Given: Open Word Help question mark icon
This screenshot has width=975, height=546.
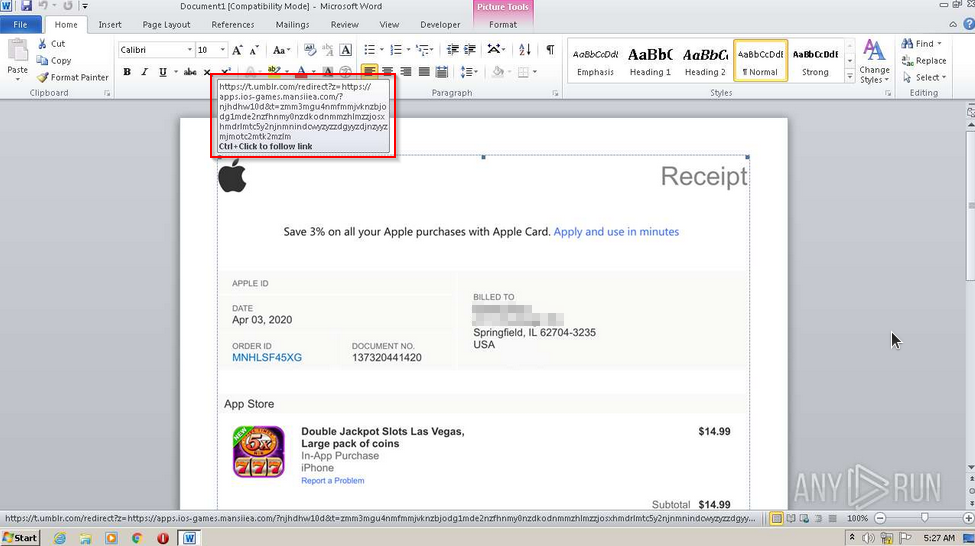Looking at the screenshot, I should (x=968, y=24).
